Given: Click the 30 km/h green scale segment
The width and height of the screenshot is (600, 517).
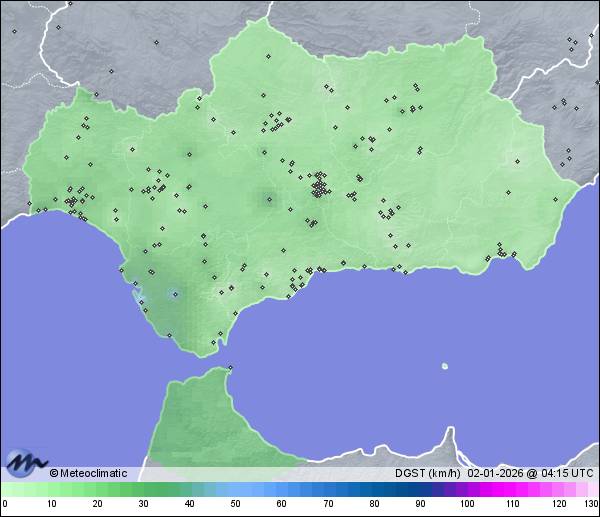Looking at the screenshot, I should coord(143,489).
